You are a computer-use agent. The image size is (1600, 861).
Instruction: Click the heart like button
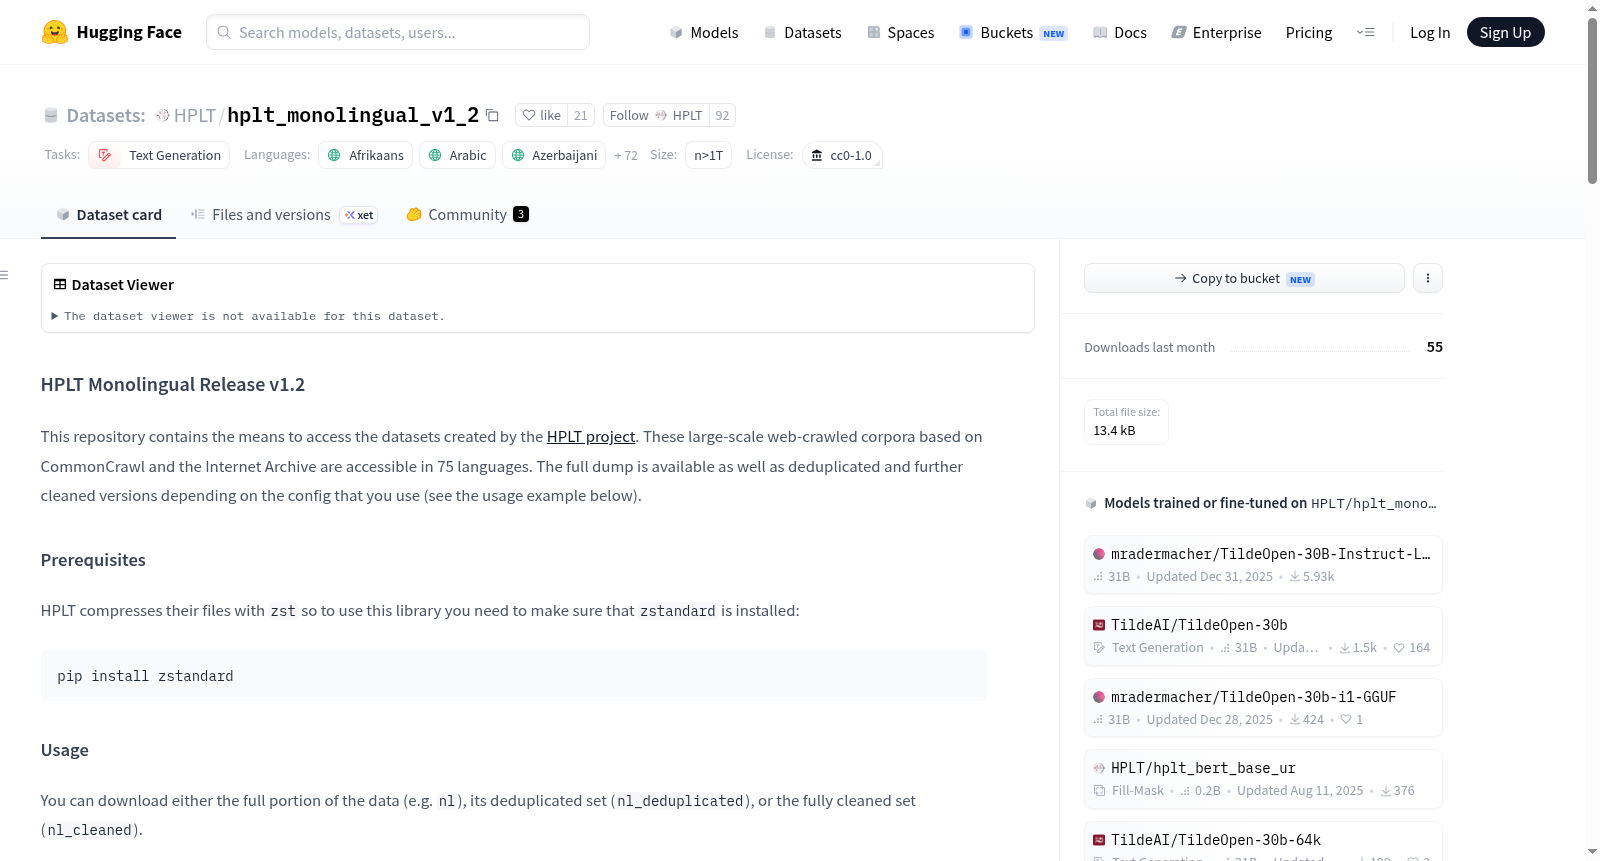tap(541, 115)
